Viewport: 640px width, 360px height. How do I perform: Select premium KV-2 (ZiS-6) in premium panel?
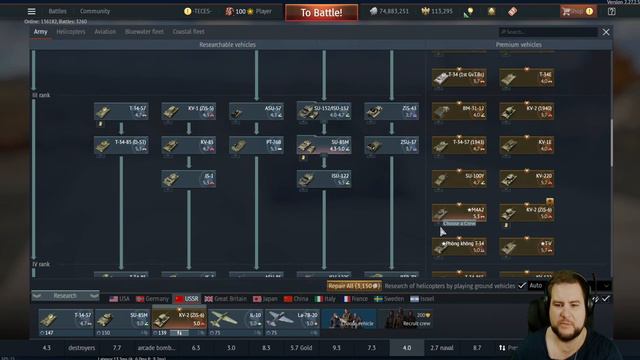point(527,213)
